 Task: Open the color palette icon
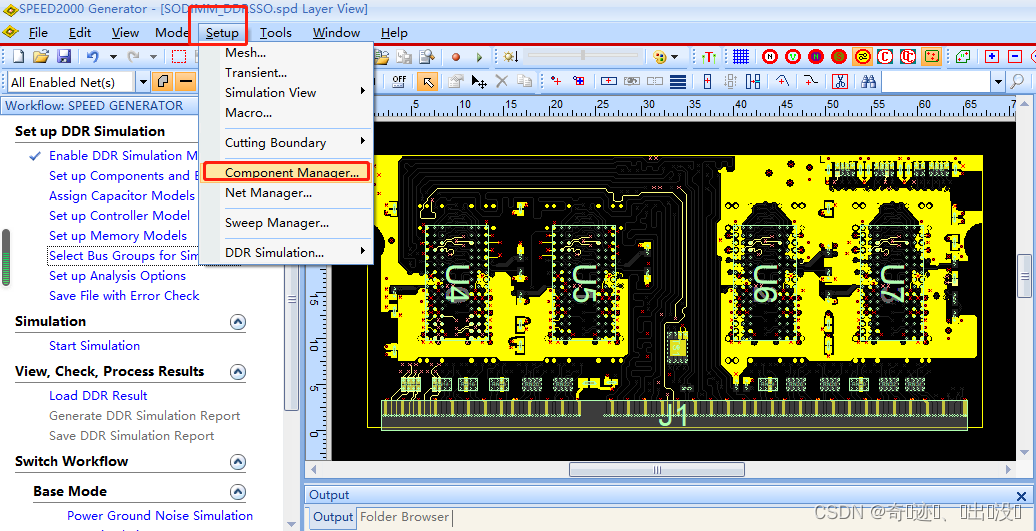[x=659, y=57]
